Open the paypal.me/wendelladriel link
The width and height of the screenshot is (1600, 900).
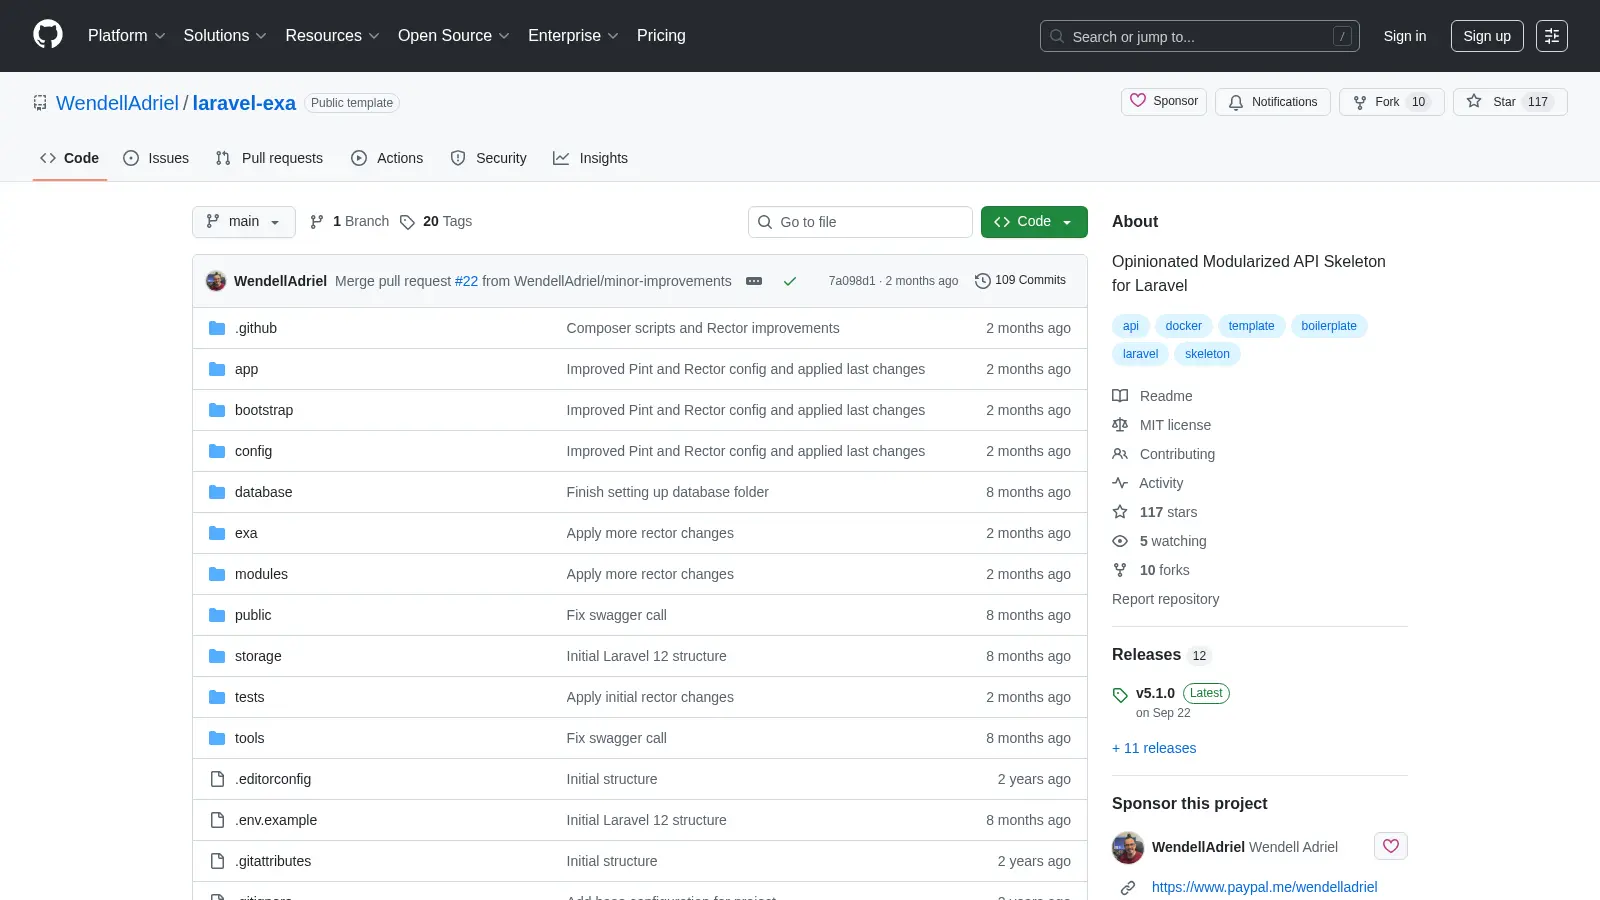coord(1264,887)
